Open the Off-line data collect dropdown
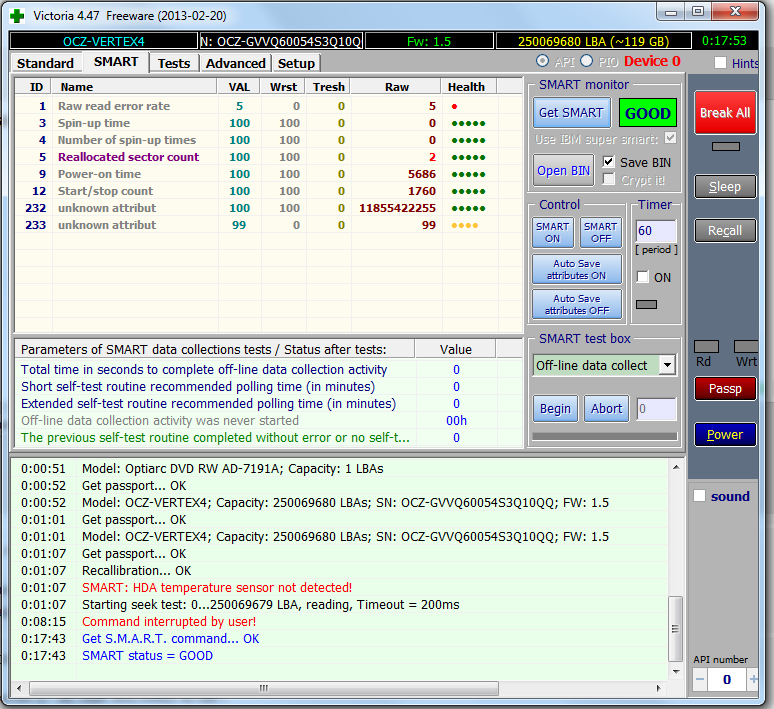The height and width of the screenshot is (709, 774). click(x=667, y=365)
